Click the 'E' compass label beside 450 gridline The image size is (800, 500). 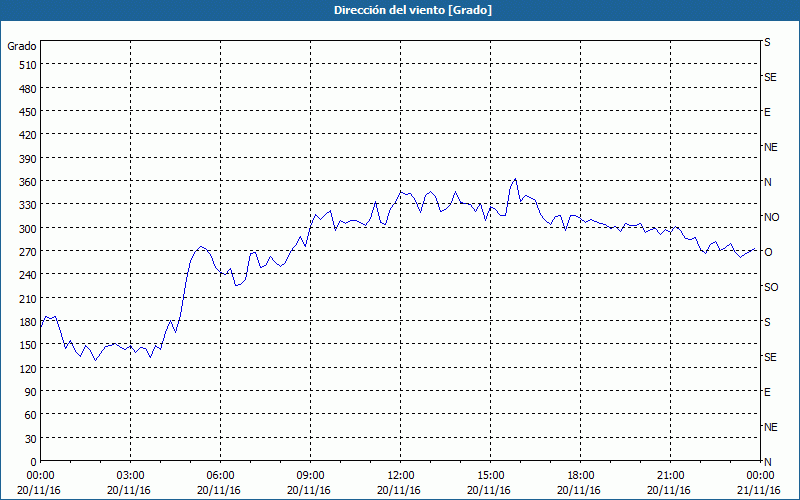coord(767,112)
